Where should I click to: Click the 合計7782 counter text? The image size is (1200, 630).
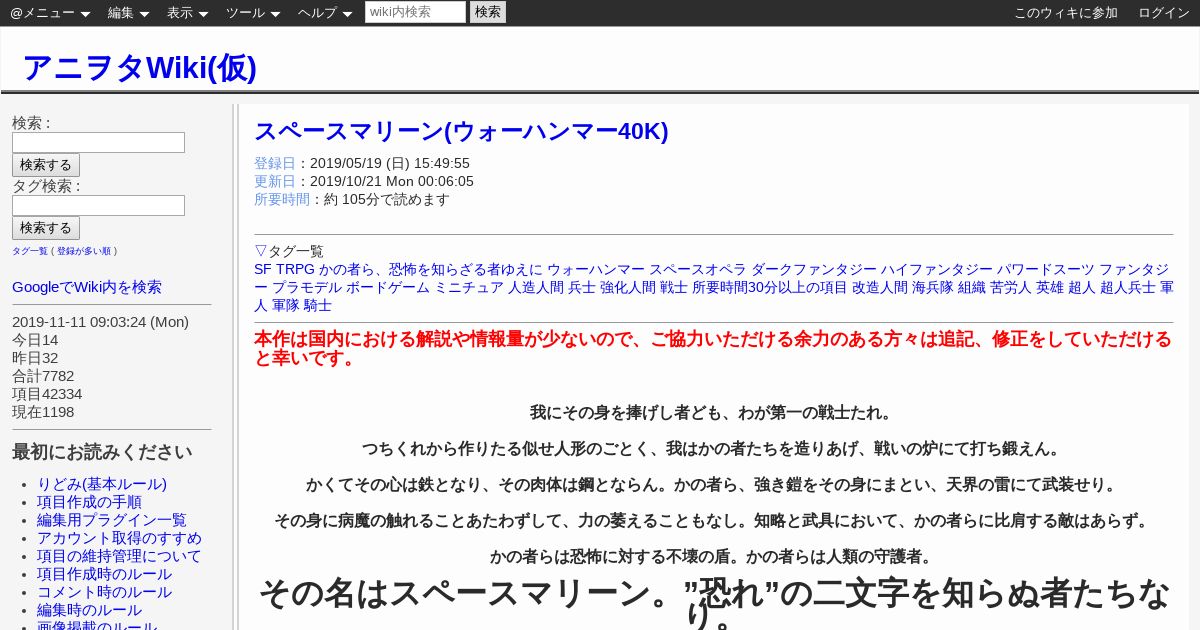point(43,376)
